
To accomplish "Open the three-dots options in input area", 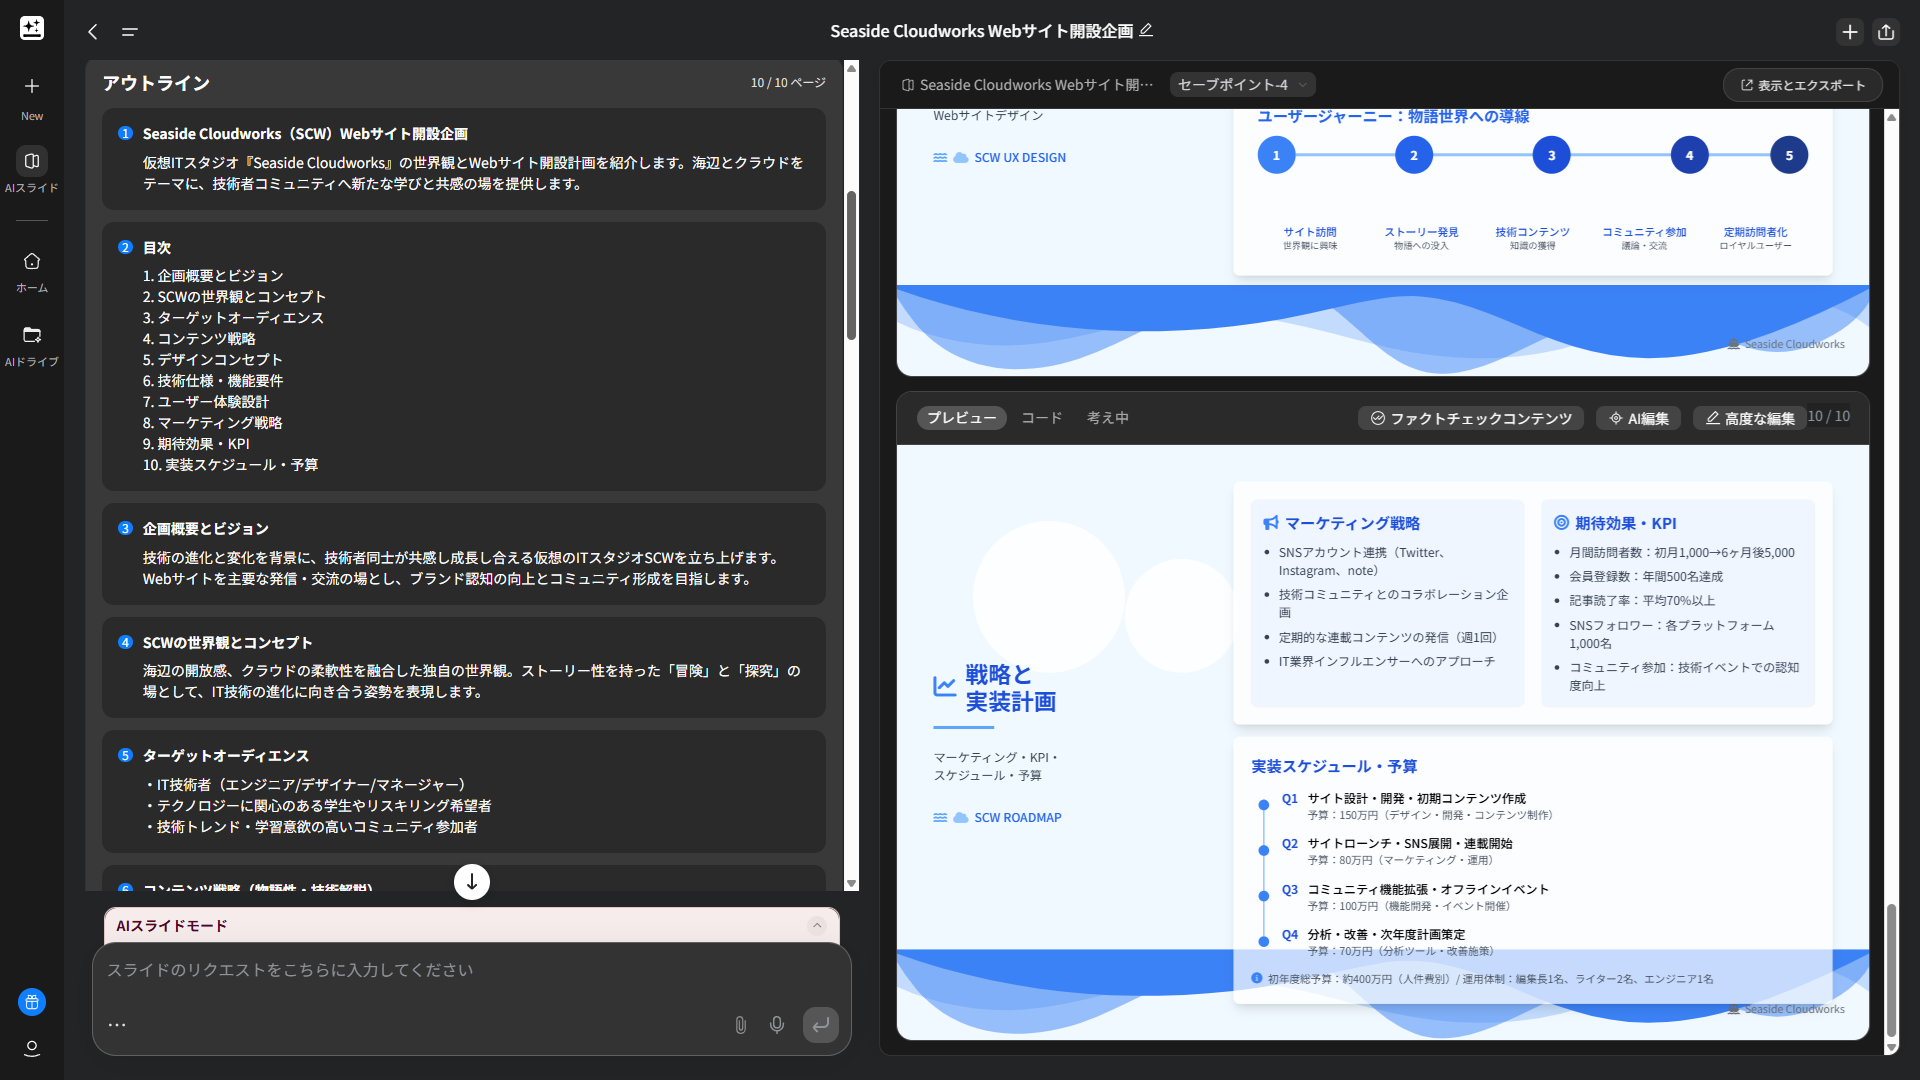I will tap(117, 1025).
